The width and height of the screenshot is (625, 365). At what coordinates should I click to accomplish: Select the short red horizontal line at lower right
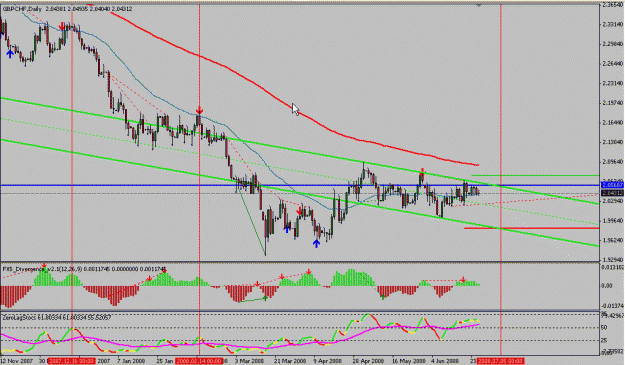tap(531, 228)
